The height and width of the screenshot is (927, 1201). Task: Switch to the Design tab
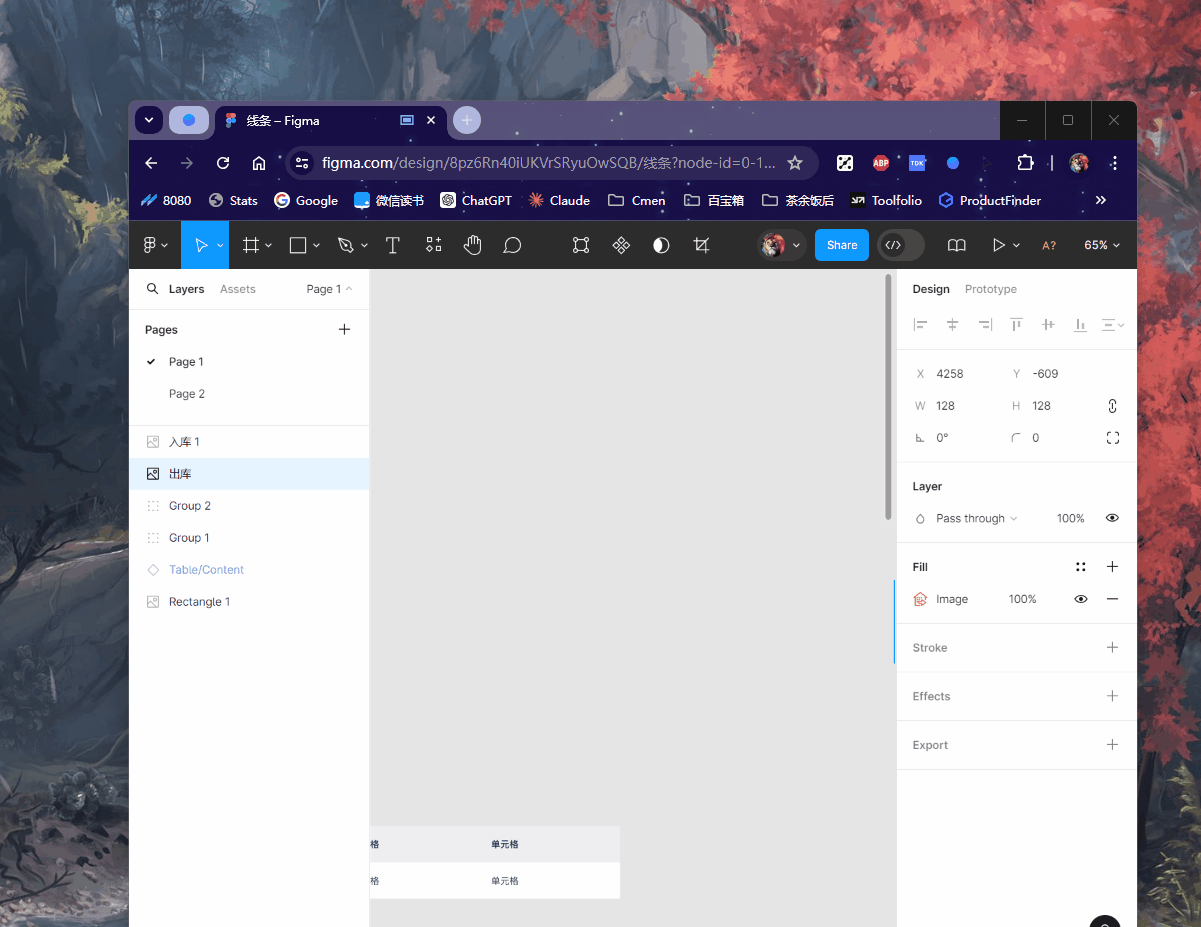coord(931,289)
